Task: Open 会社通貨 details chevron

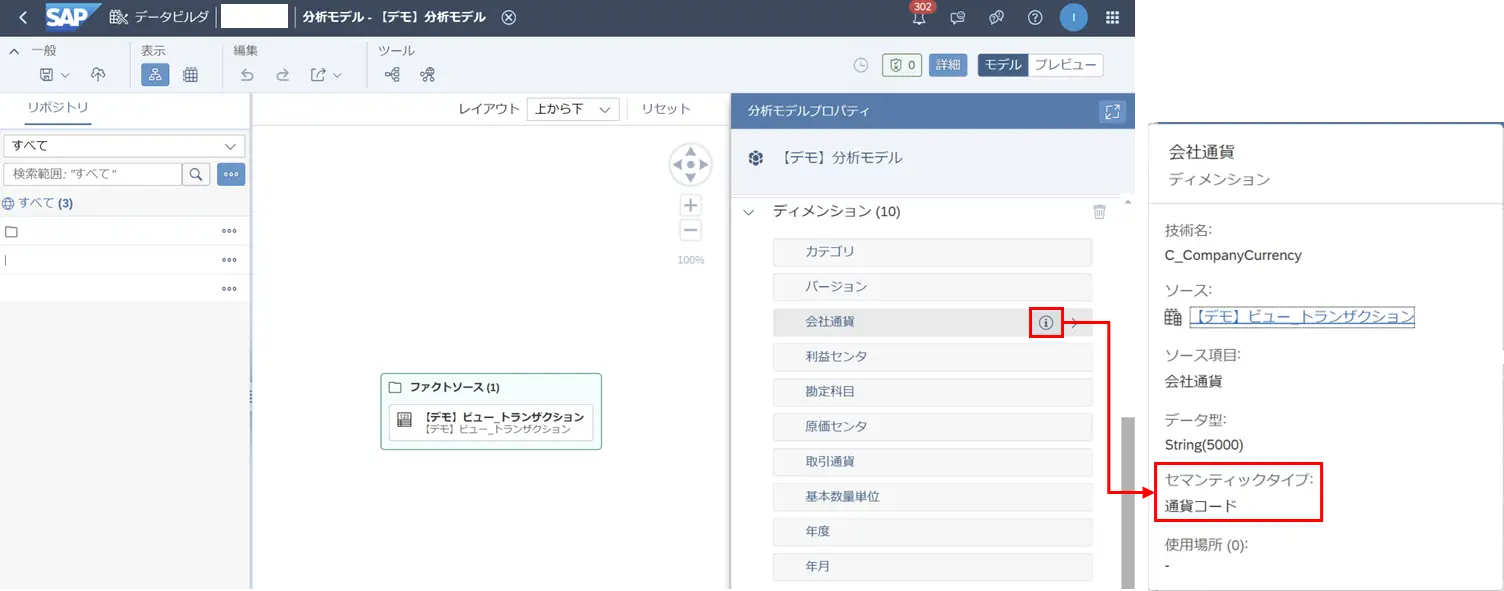Action: point(1075,323)
